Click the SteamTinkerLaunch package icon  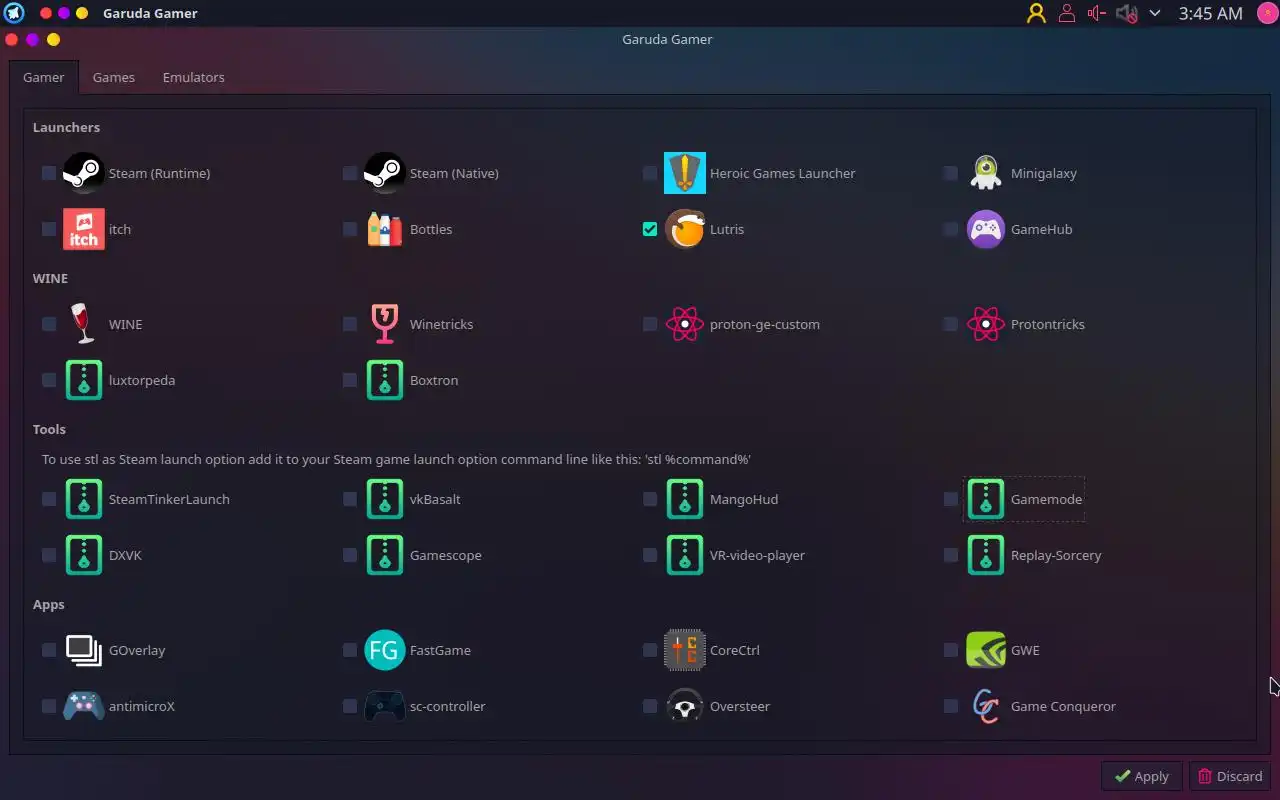tap(83, 499)
